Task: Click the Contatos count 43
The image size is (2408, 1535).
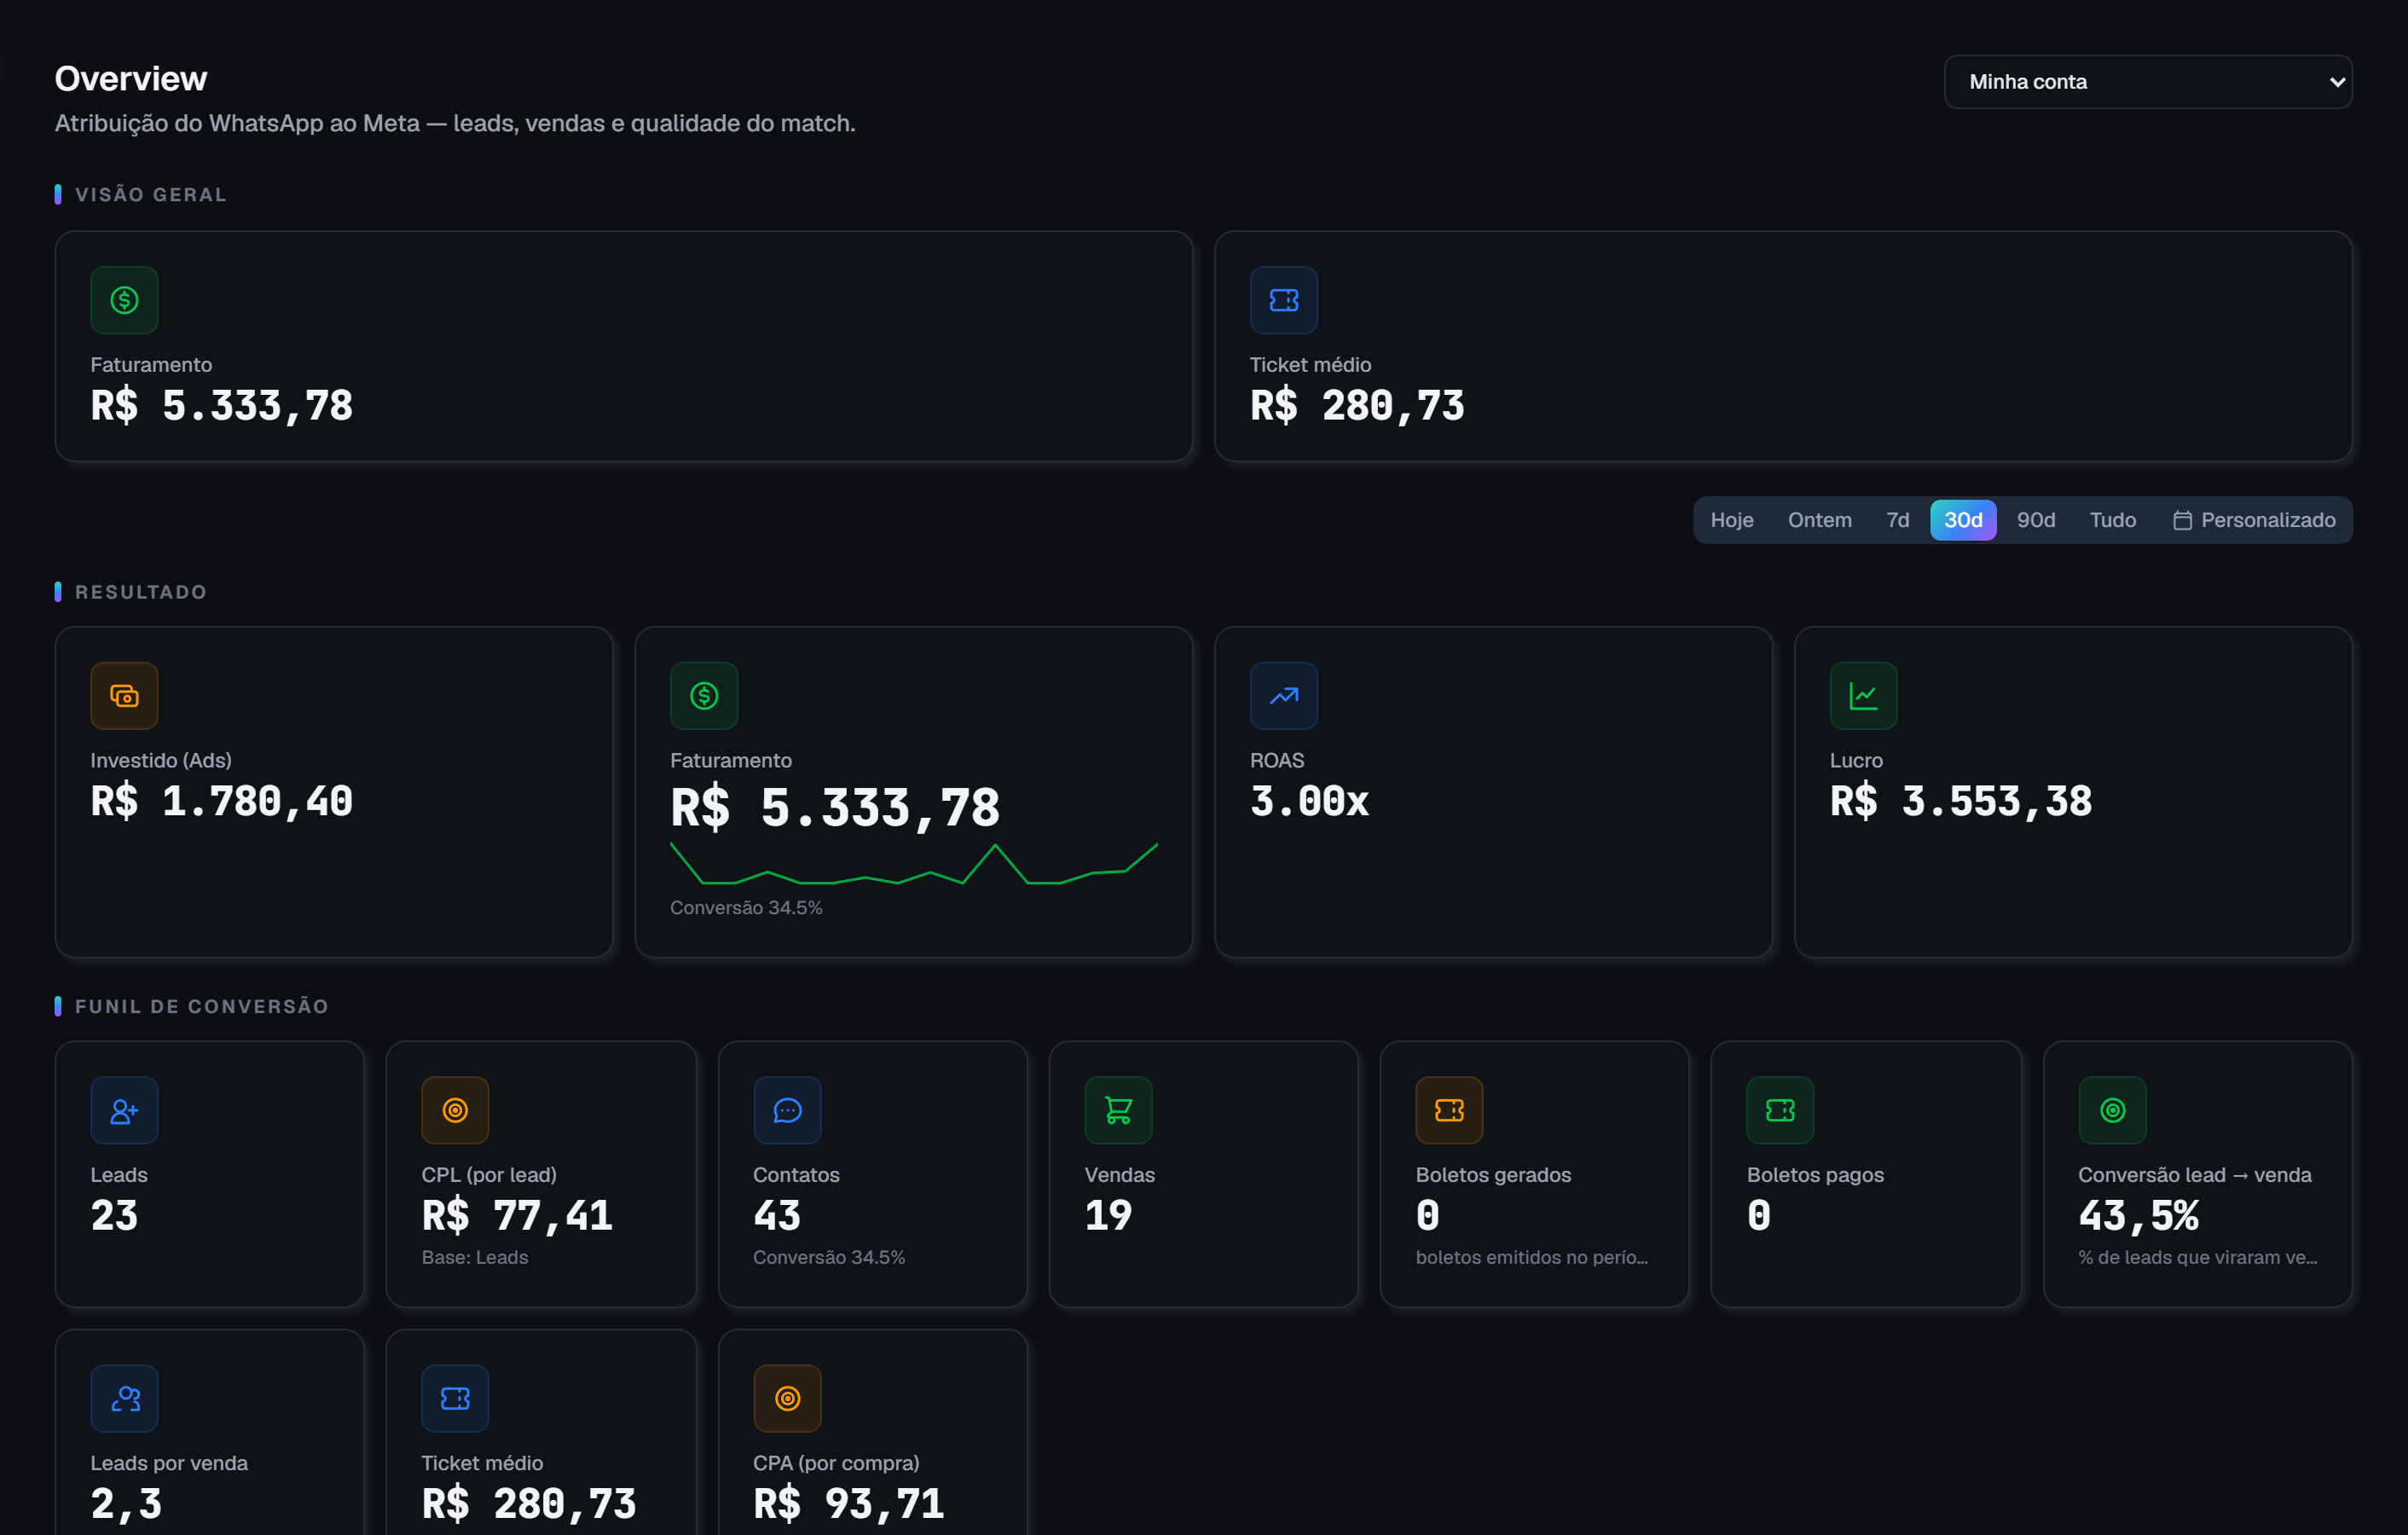Action: click(x=776, y=1216)
